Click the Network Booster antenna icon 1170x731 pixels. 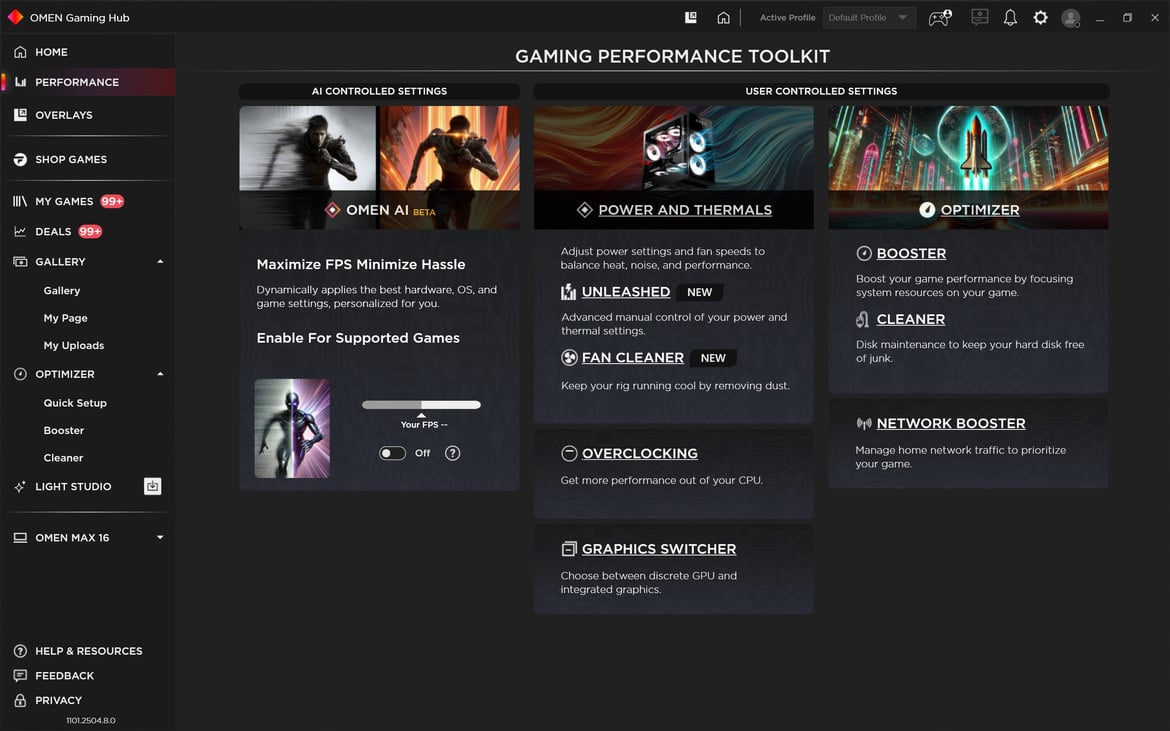coord(864,424)
